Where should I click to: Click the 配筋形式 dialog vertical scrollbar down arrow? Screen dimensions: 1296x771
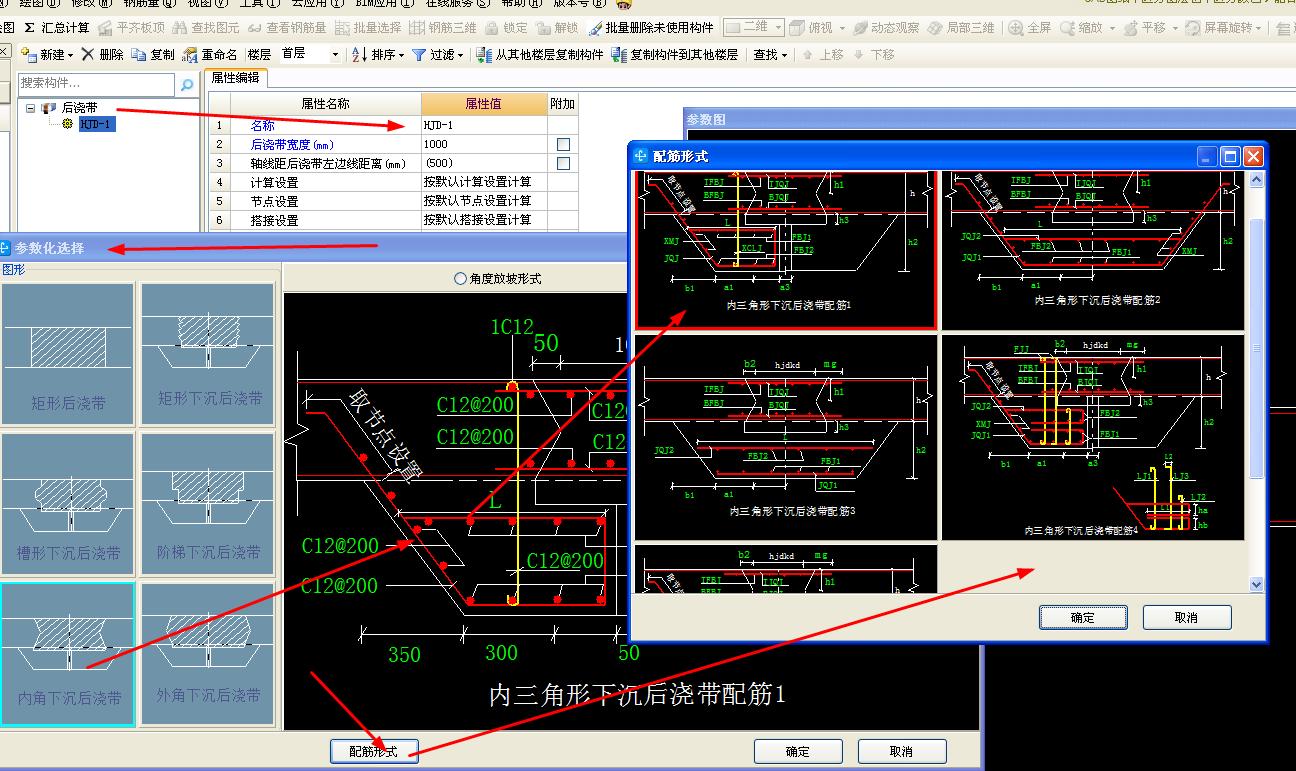pyautogui.click(x=1257, y=585)
